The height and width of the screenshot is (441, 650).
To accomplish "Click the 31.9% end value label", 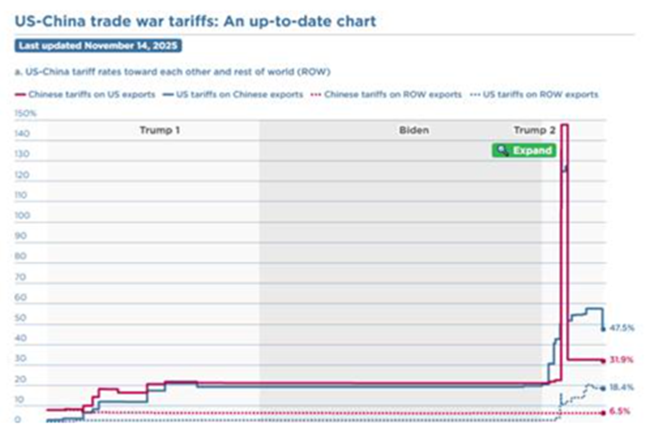I will point(622,359).
